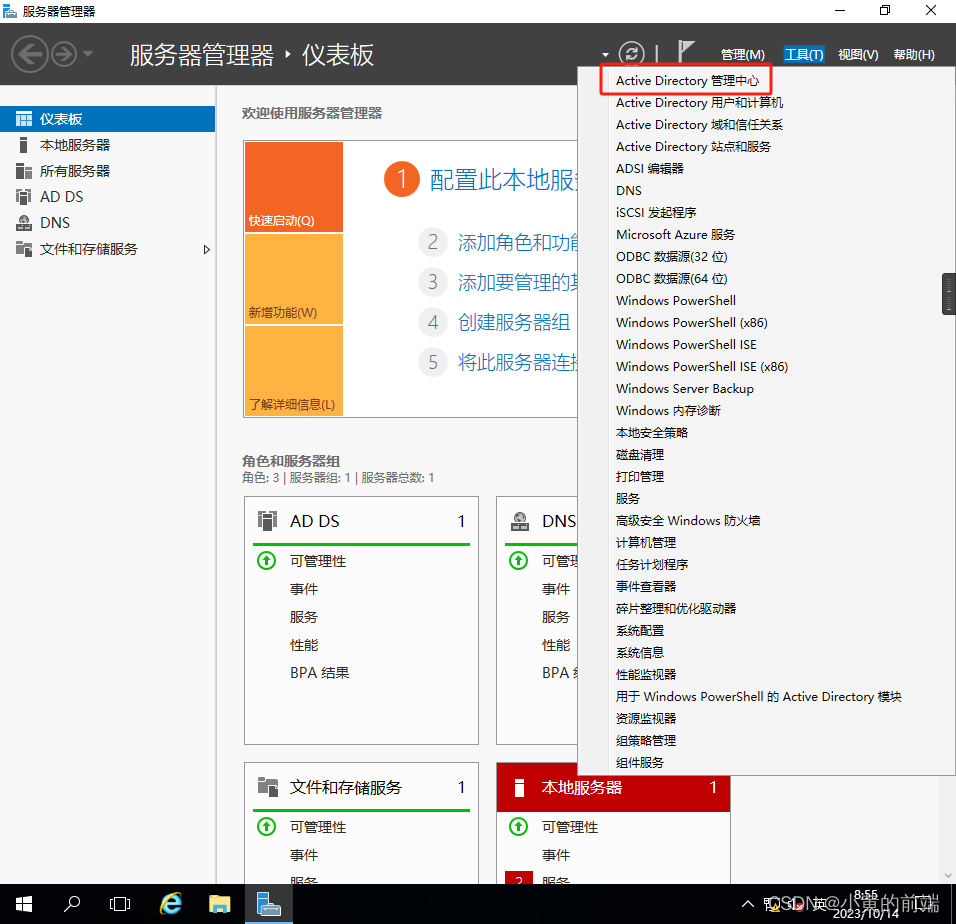Open 事件查看器 from the tools menu
This screenshot has height=924, width=956.
click(646, 586)
